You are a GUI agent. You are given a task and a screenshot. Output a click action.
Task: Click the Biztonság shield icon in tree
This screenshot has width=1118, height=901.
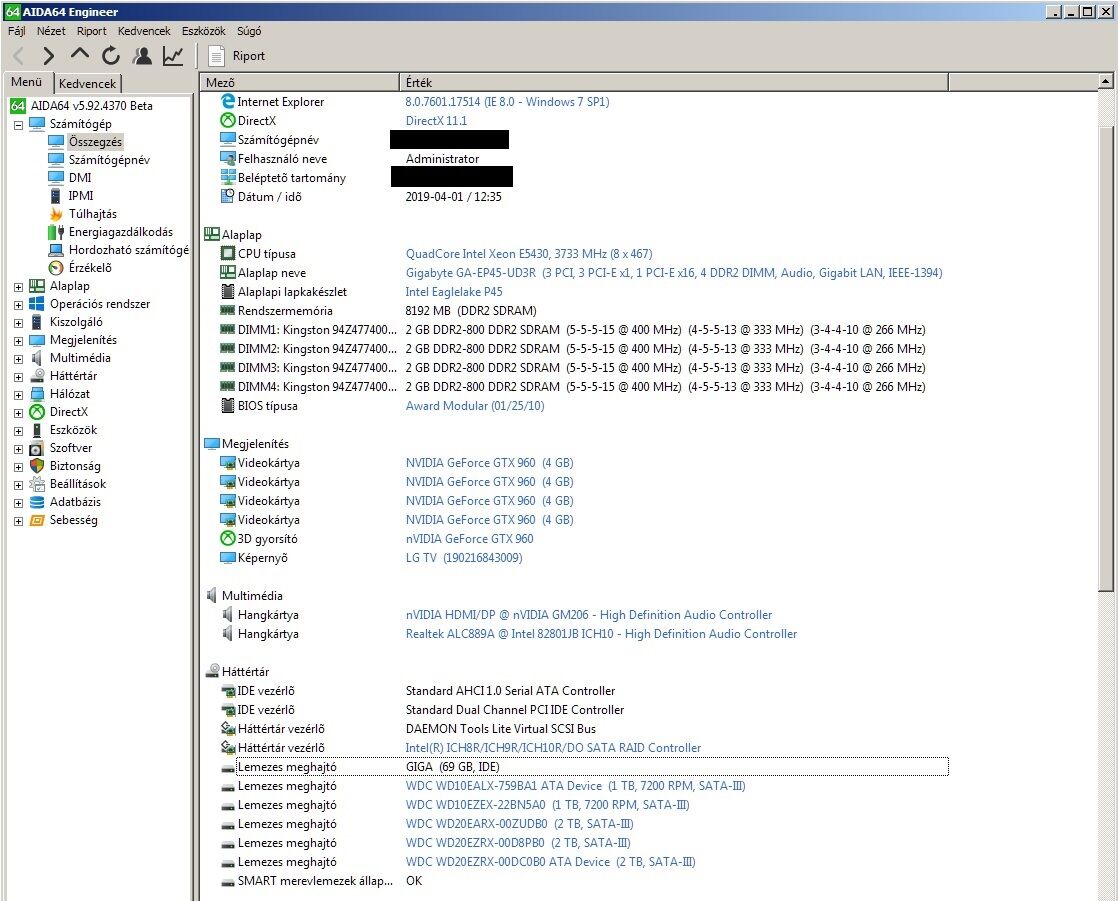(36, 465)
